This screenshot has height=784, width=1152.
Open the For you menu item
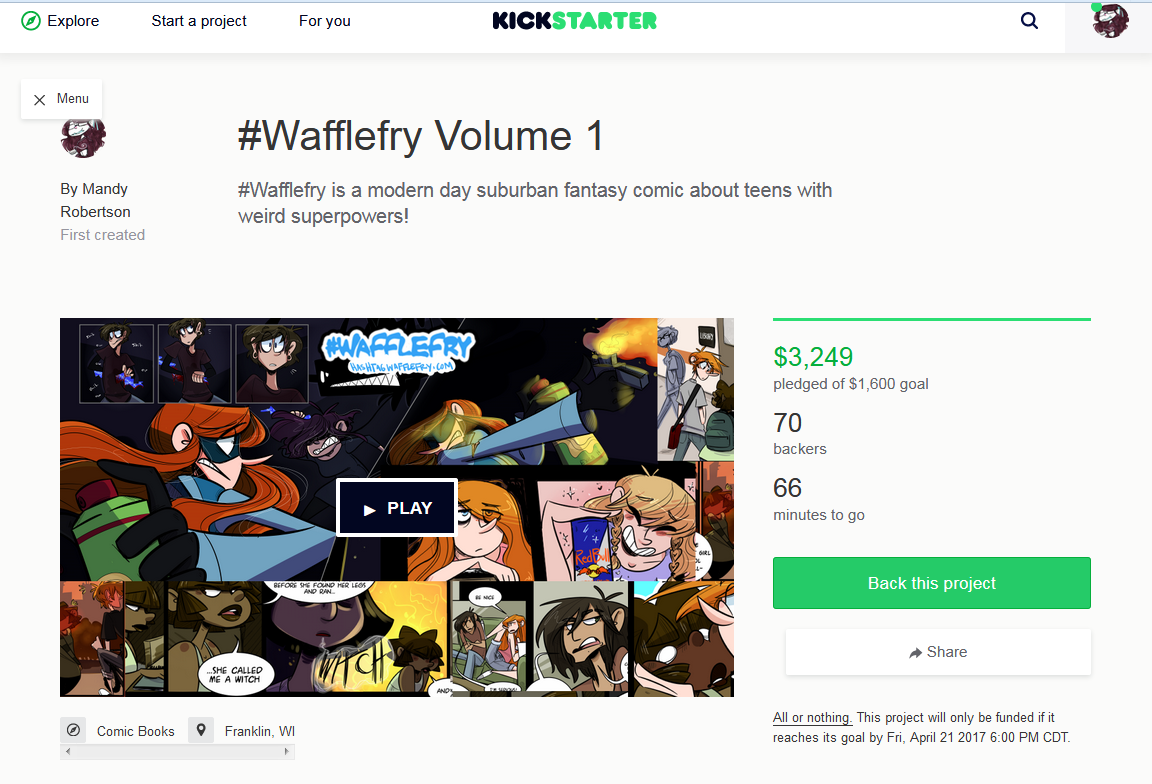click(325, 21)
